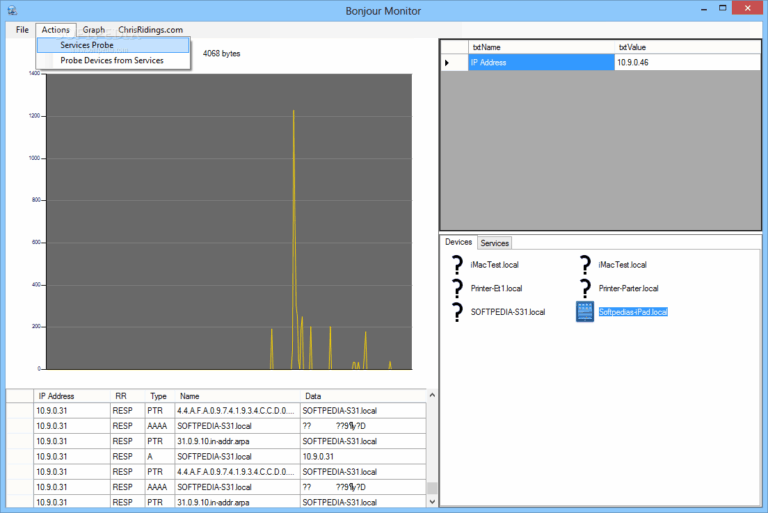
Task: Select the Softpedias-iPad.local device icon
Action: click(x=585, y=312)
